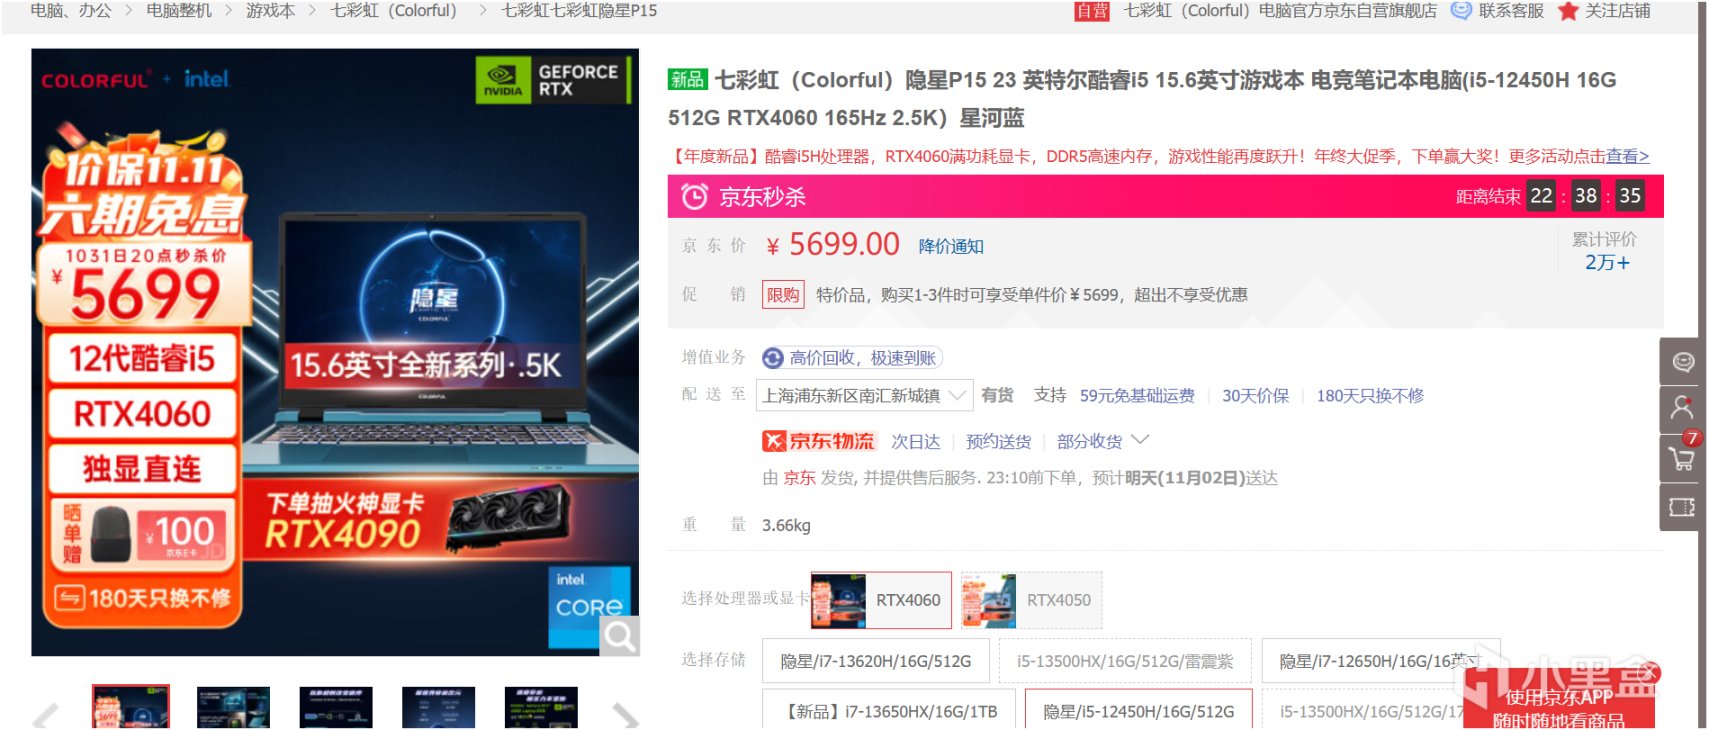This screenshot has height=730, width=1709.
Task: Click the 30天价保 link
Action: tap(1255, 396)
